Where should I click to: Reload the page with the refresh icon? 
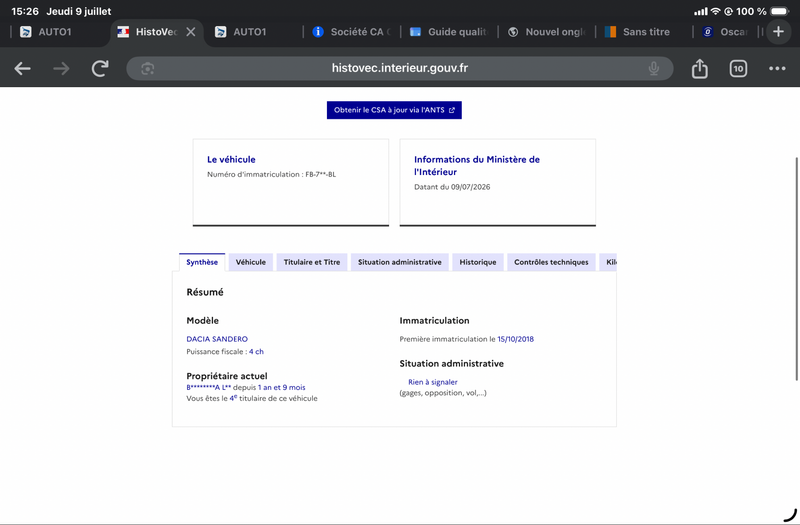[x=100, y=68]
